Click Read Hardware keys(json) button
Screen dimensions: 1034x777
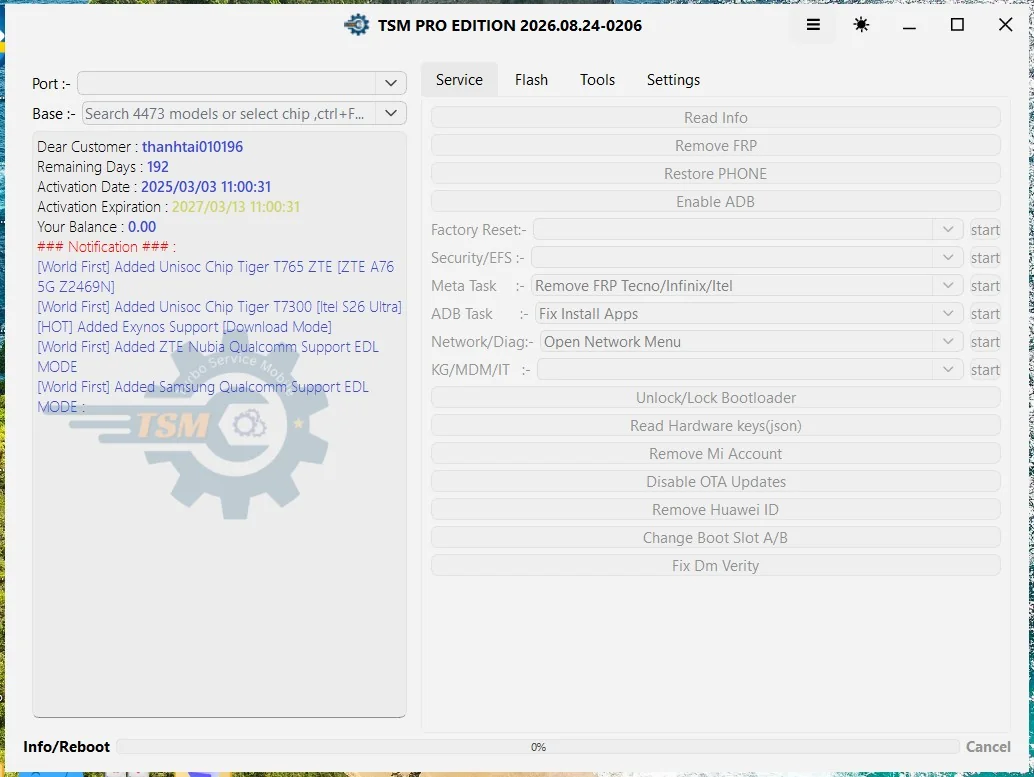(715, 425)
